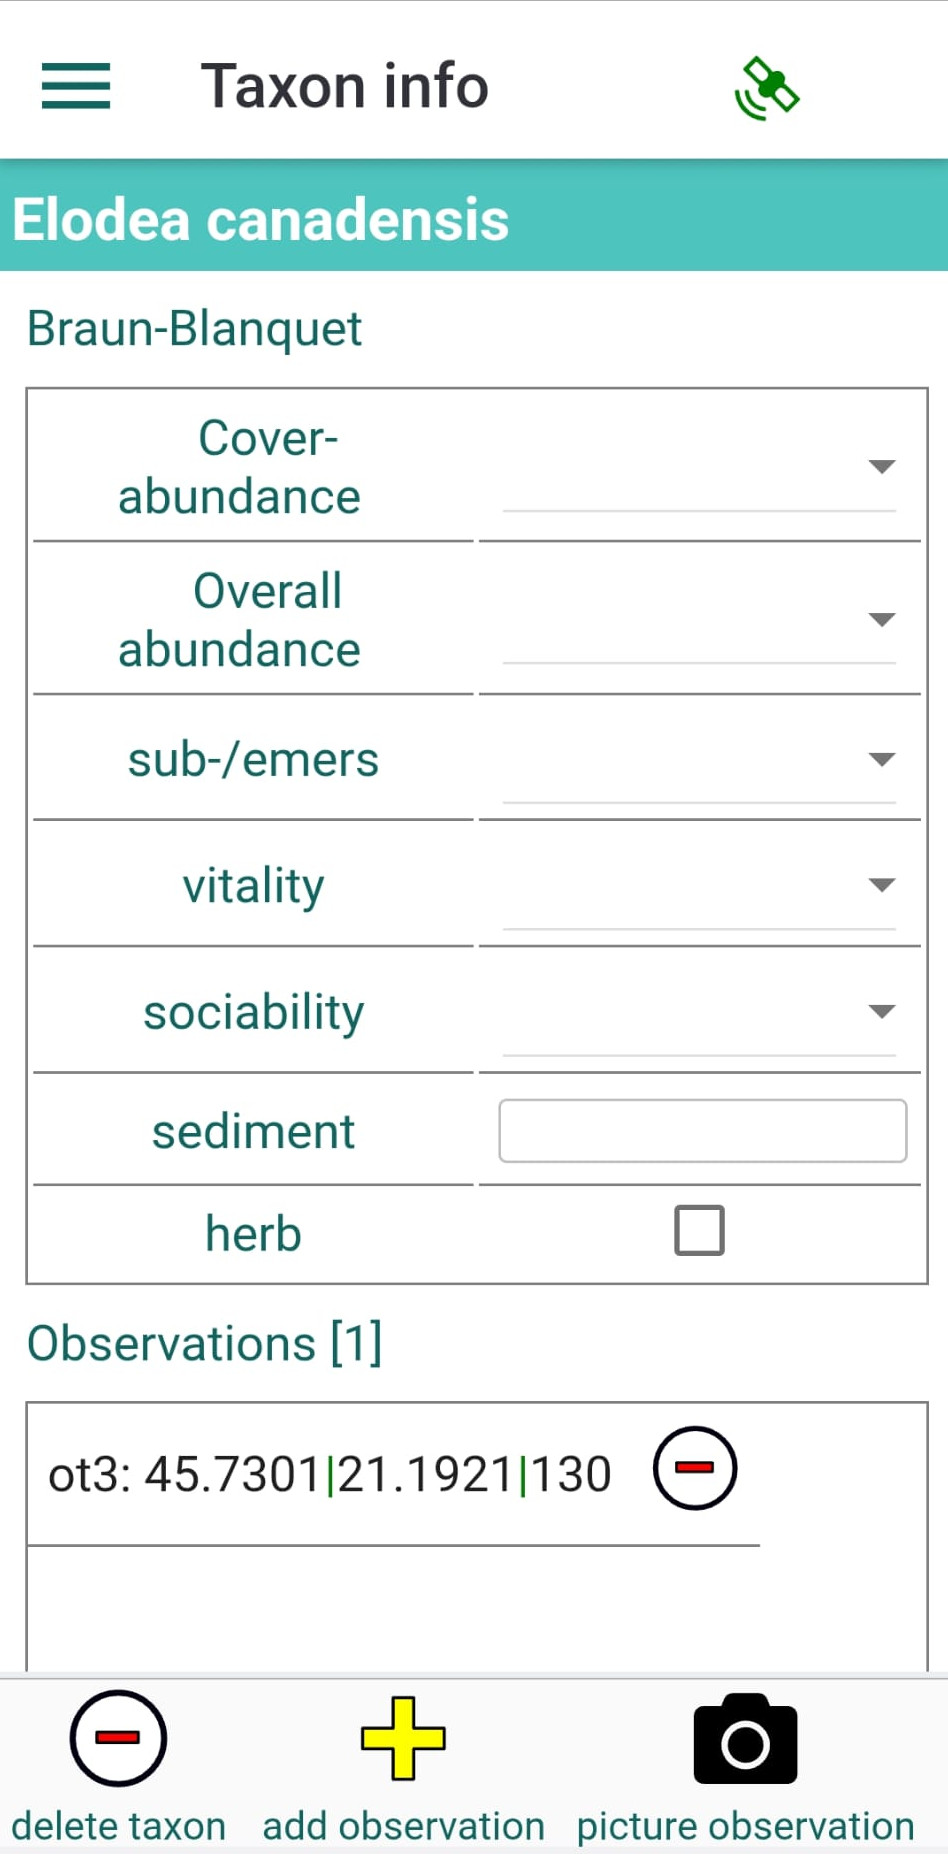The width and height of the screenshot is (948, 1854).
Task: Tap the Elodea canadensis taxon header
Action: coord(261,220)
